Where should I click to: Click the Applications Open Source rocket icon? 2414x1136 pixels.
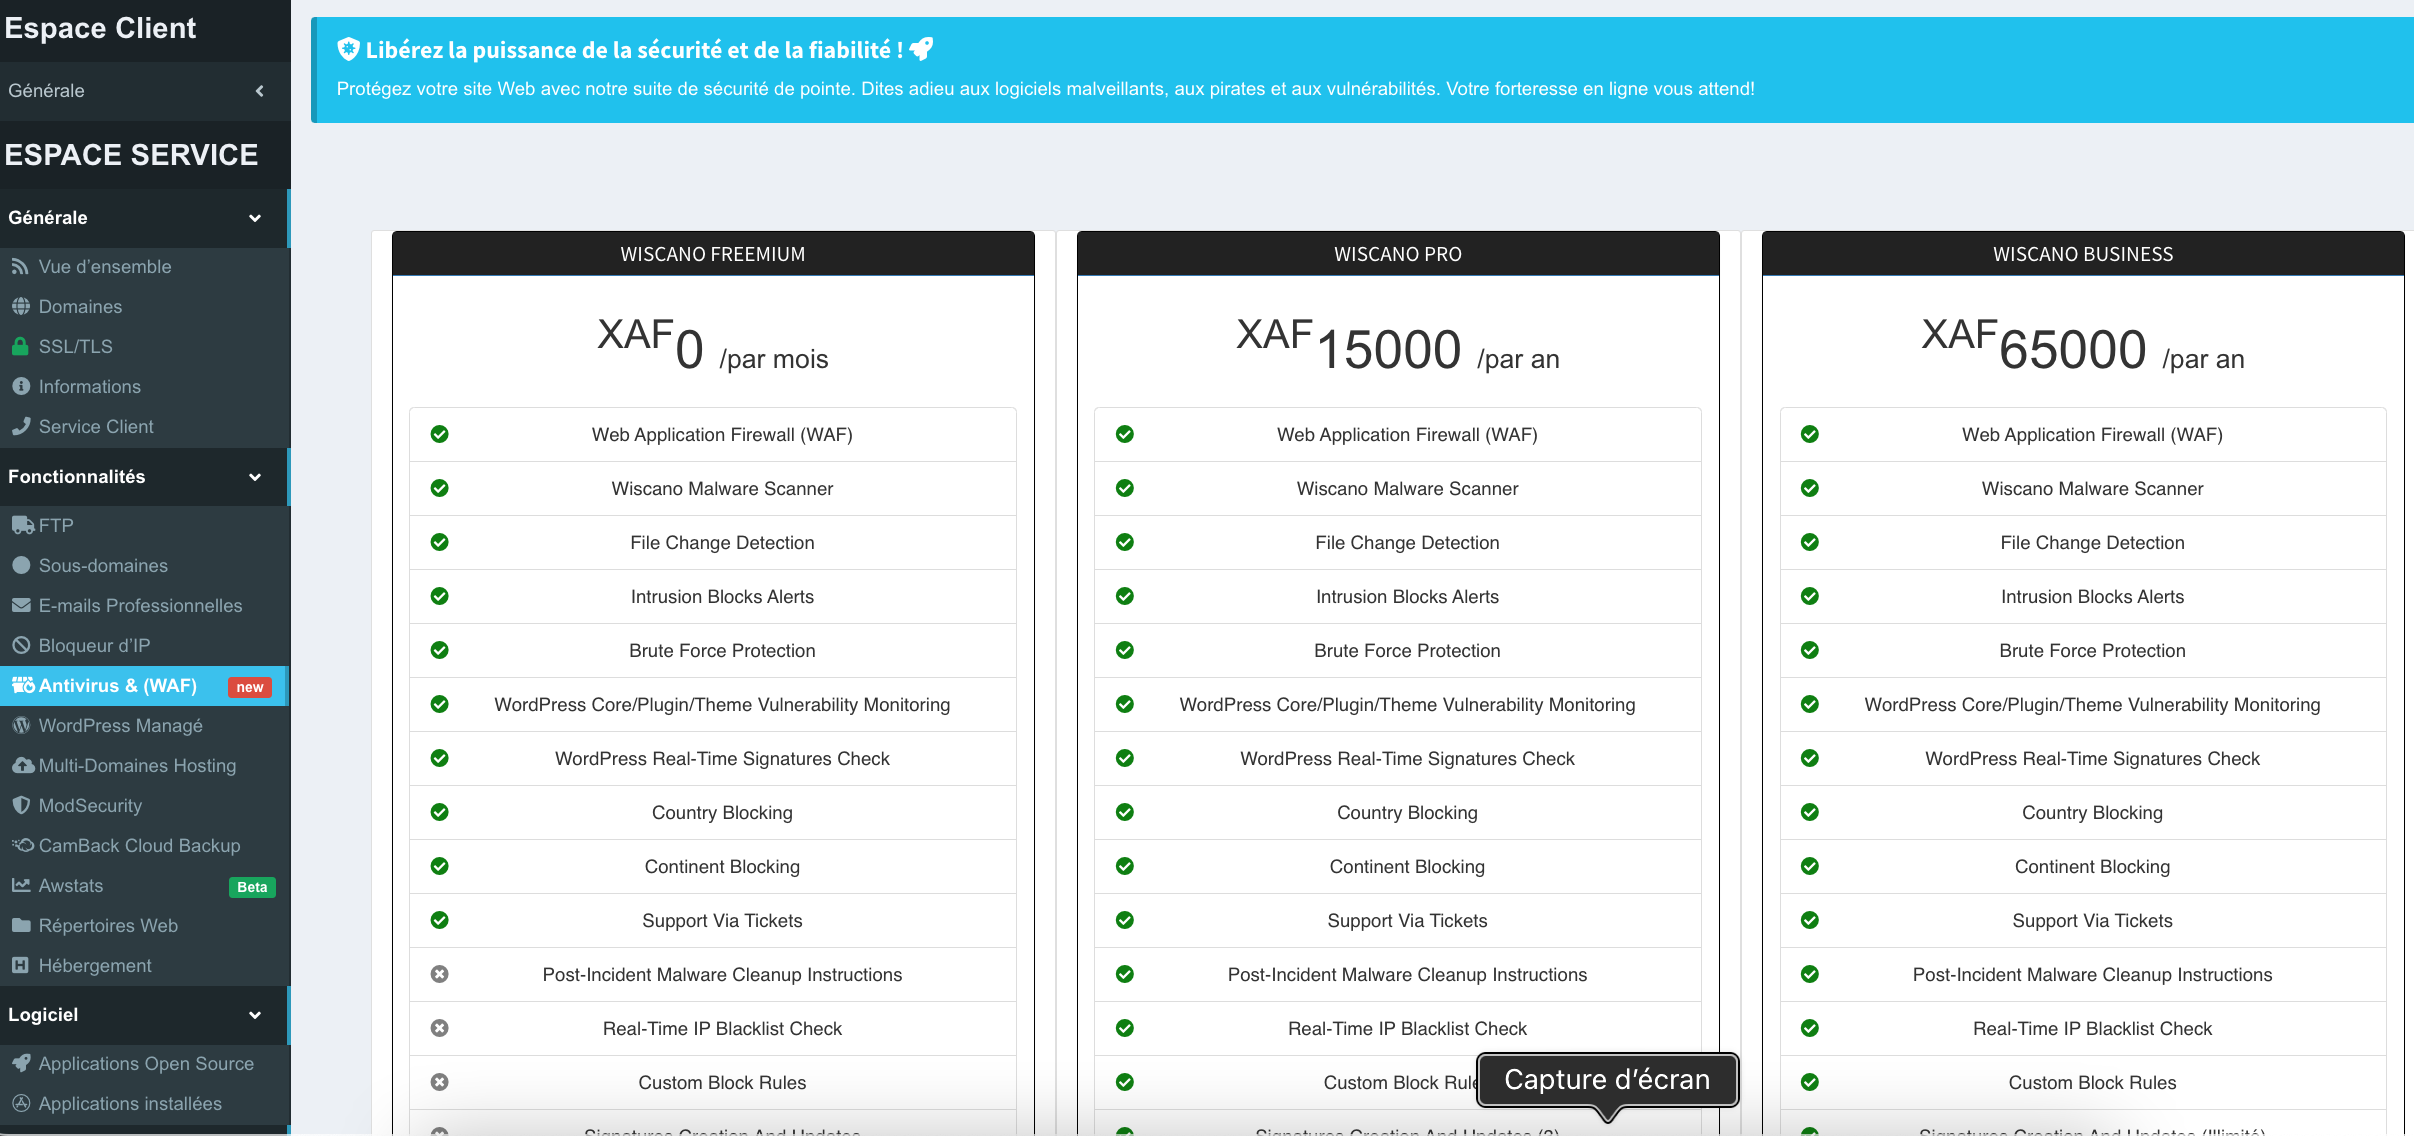(x=20, y=1064)
